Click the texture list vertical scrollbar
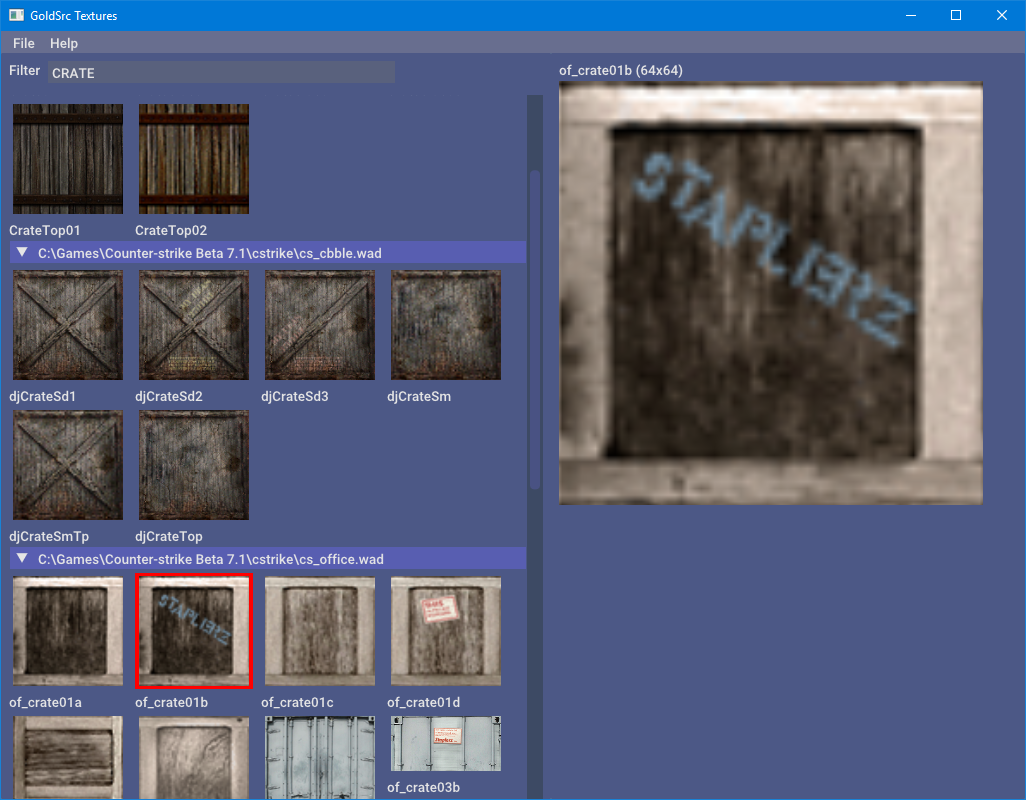Viewport: 1026px width, 800px height. 535,330
